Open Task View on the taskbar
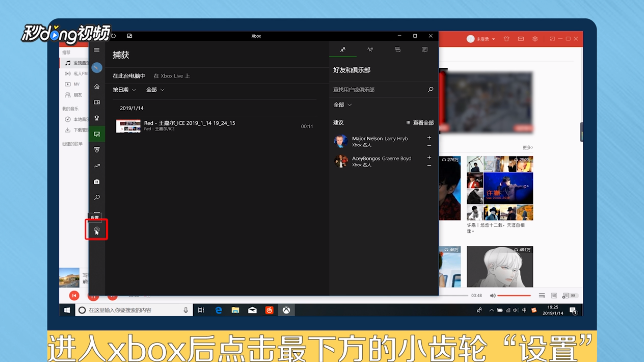The width and height of the screenshot is (644, 362). 201,310
